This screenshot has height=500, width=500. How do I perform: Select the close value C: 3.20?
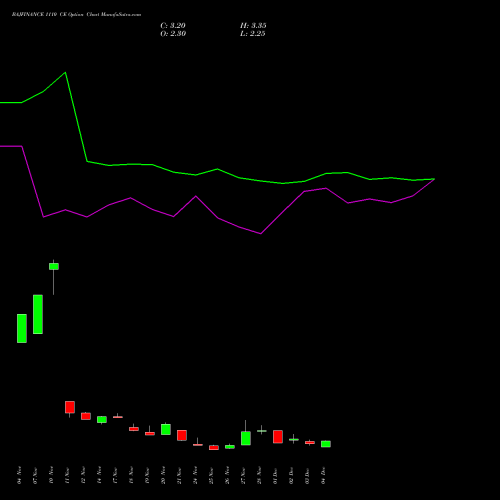point(173,25)
